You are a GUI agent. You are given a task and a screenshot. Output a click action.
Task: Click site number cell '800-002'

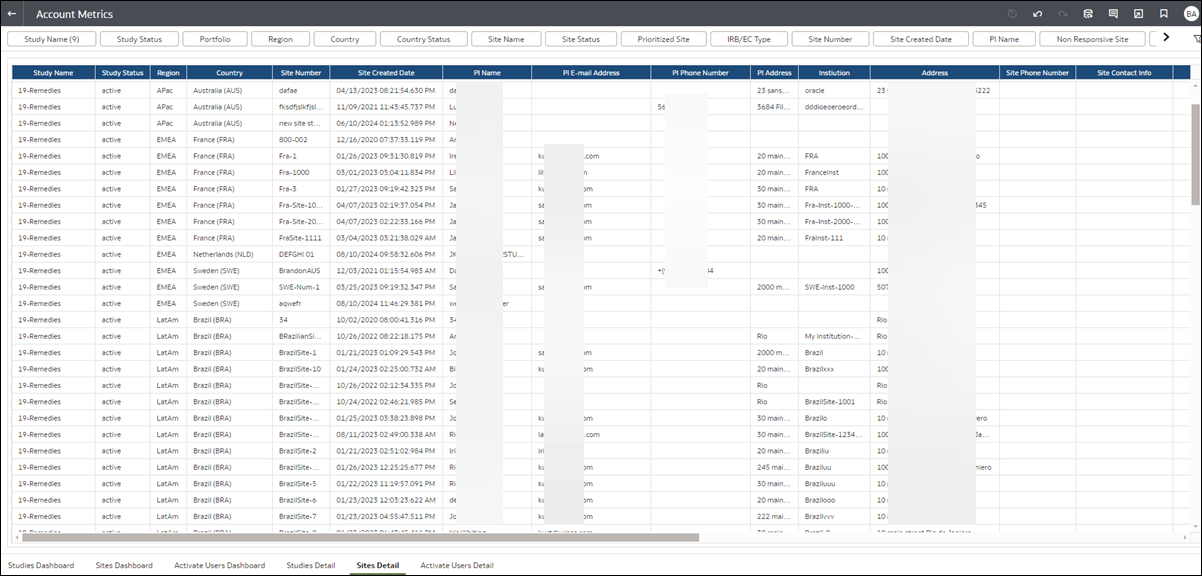click(301, 139)
